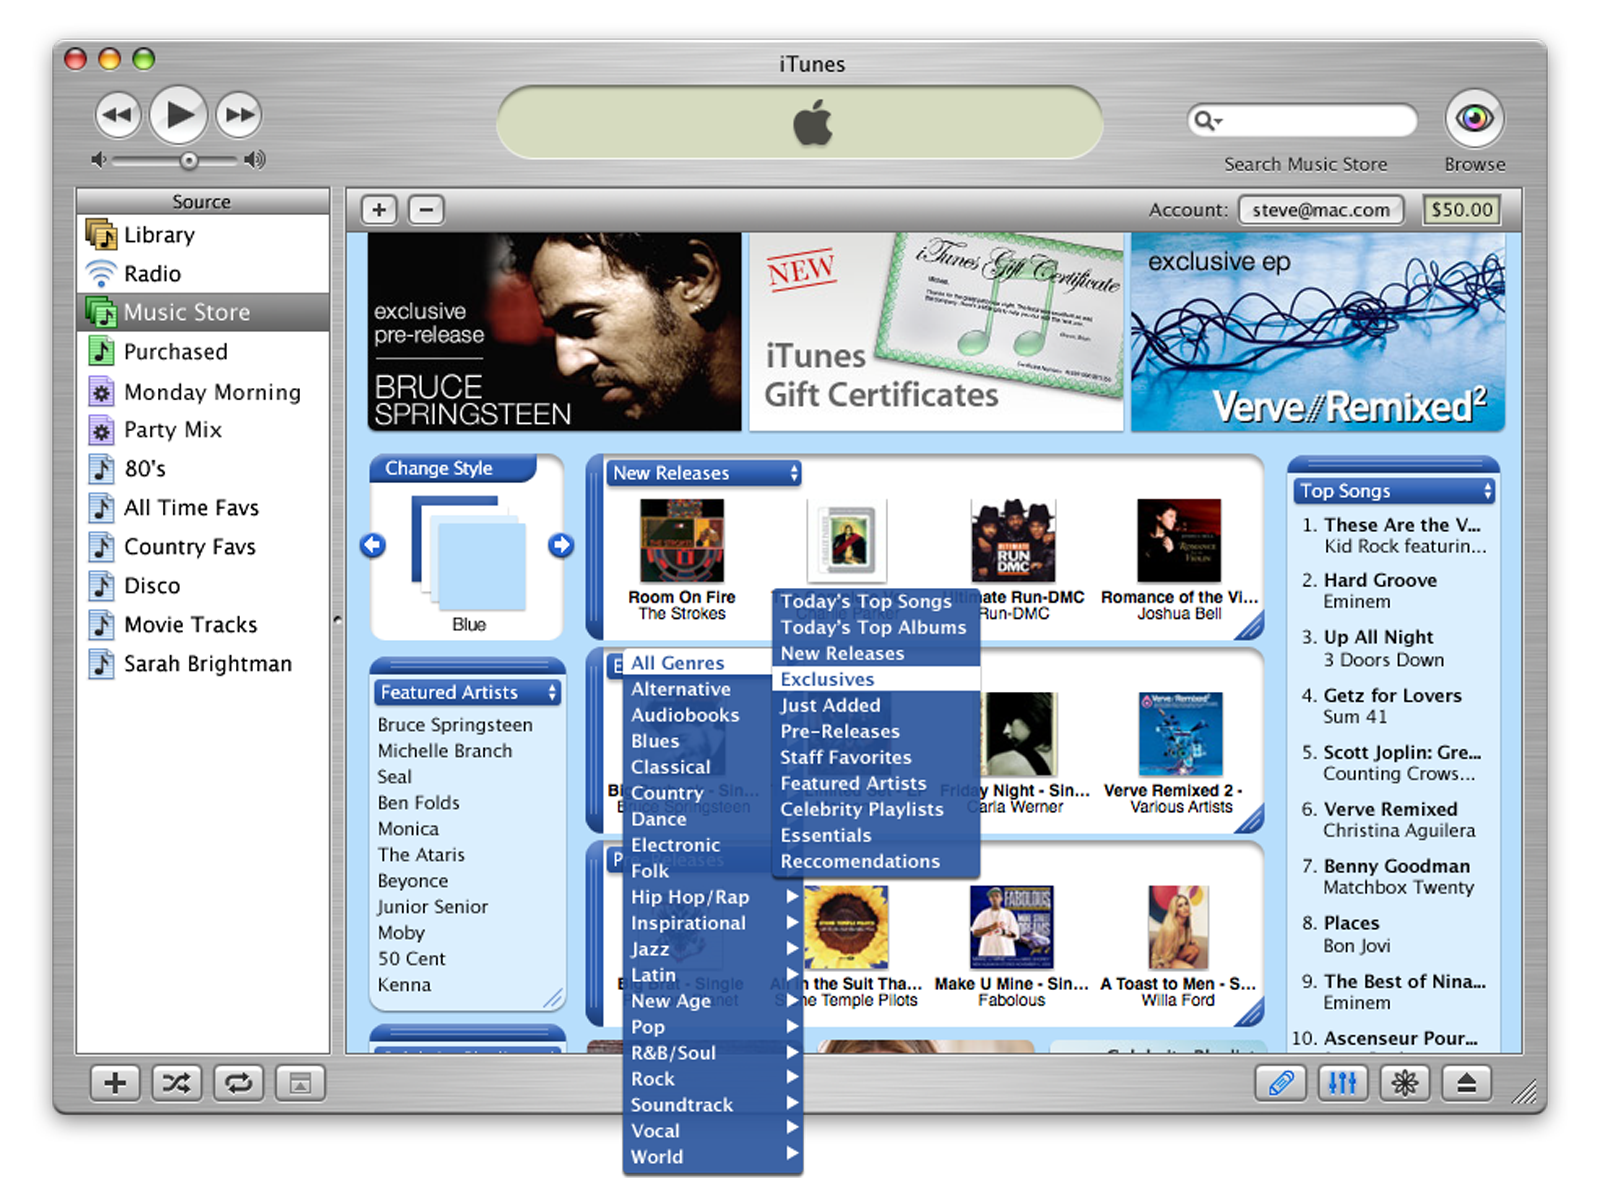Screen dimensions: 1600x1200
Task: Choose Just Added menu item
Action: point(876,705)
